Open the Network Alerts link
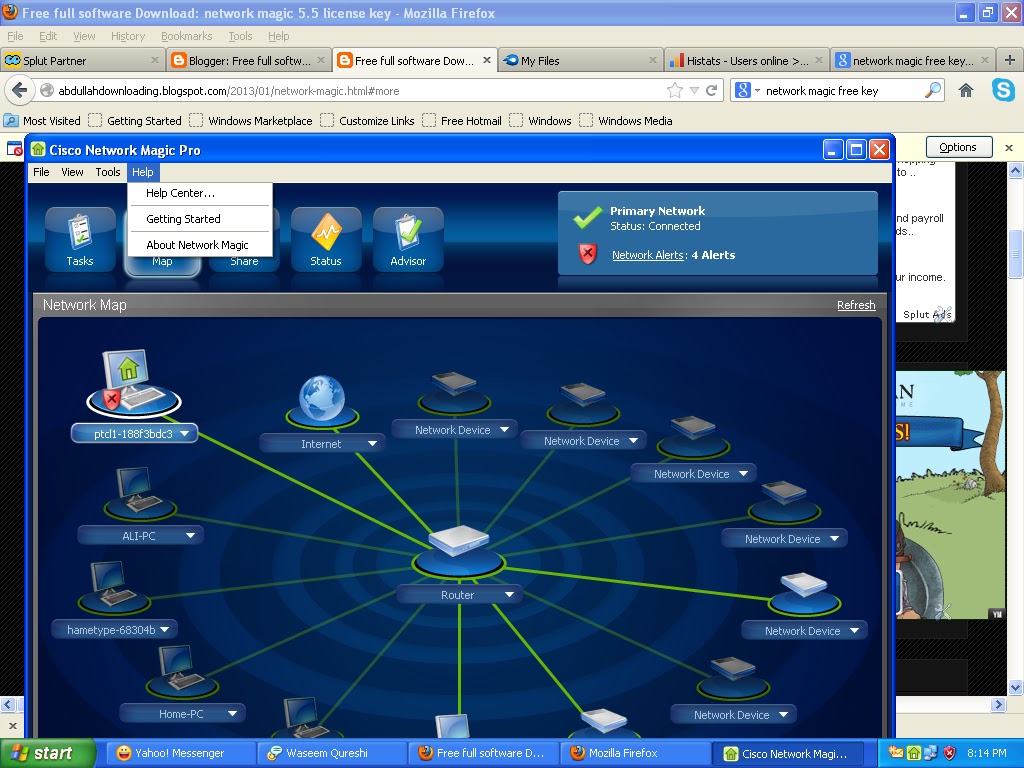The image size is (1024, 768). tap(647, 255)
